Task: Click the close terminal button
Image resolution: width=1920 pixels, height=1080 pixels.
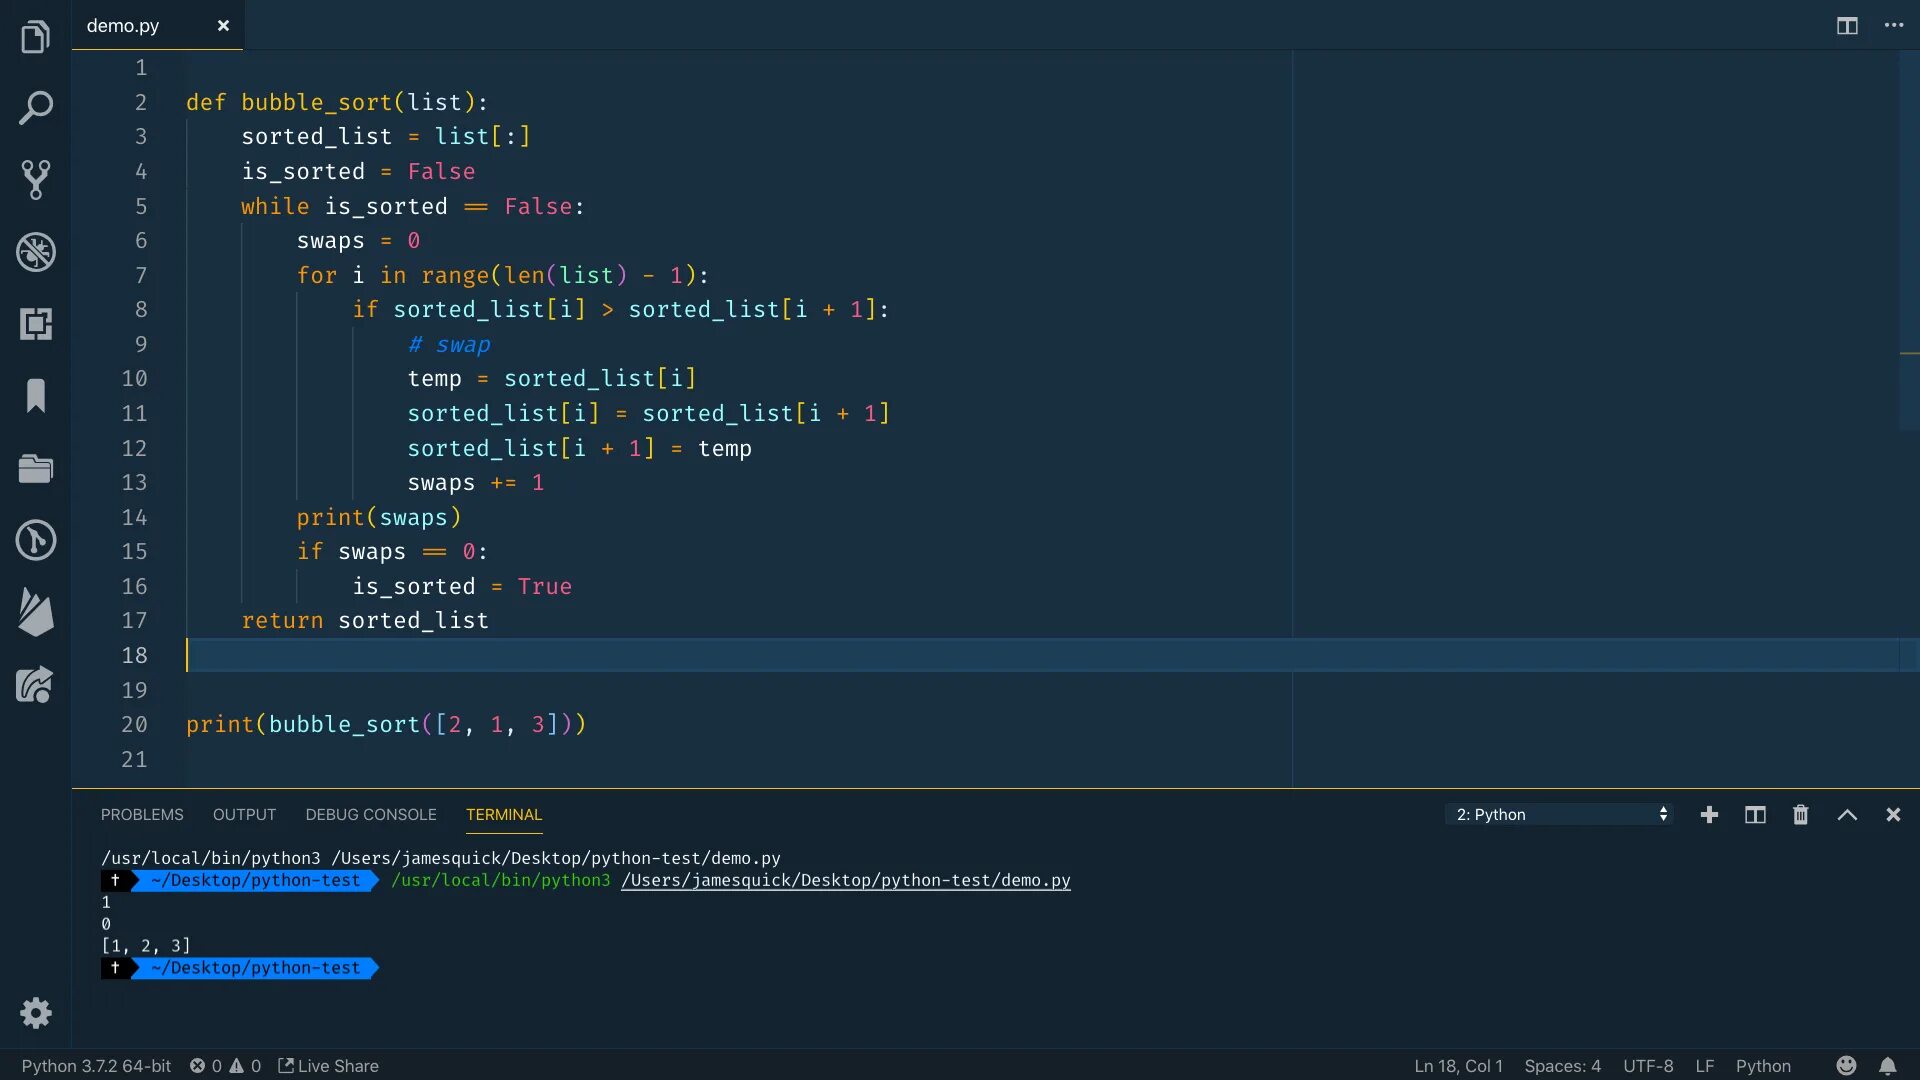Action: (1894, 814)
